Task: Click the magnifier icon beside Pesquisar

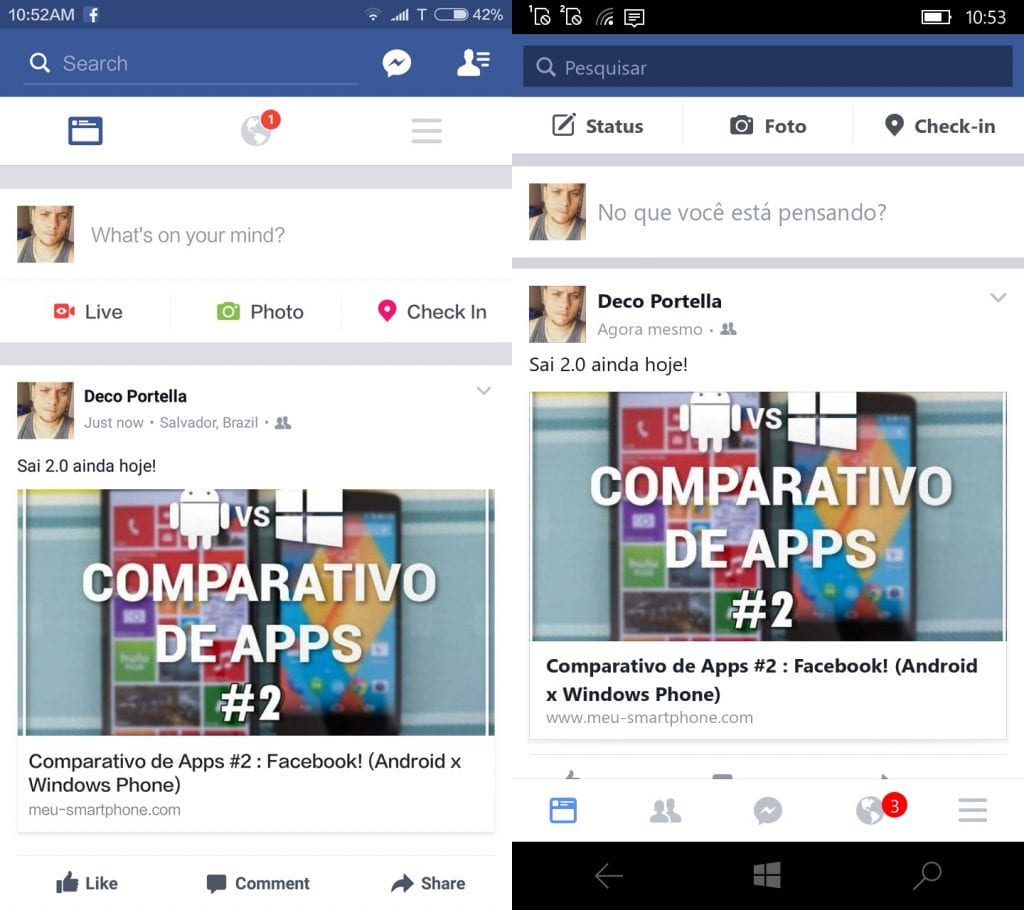Action: click(x=545, y=67)
